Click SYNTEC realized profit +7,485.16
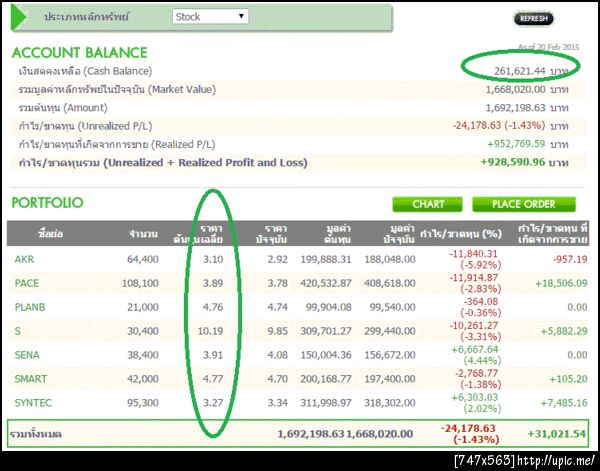Screen dimensions: 600x471 click(564, 403)
